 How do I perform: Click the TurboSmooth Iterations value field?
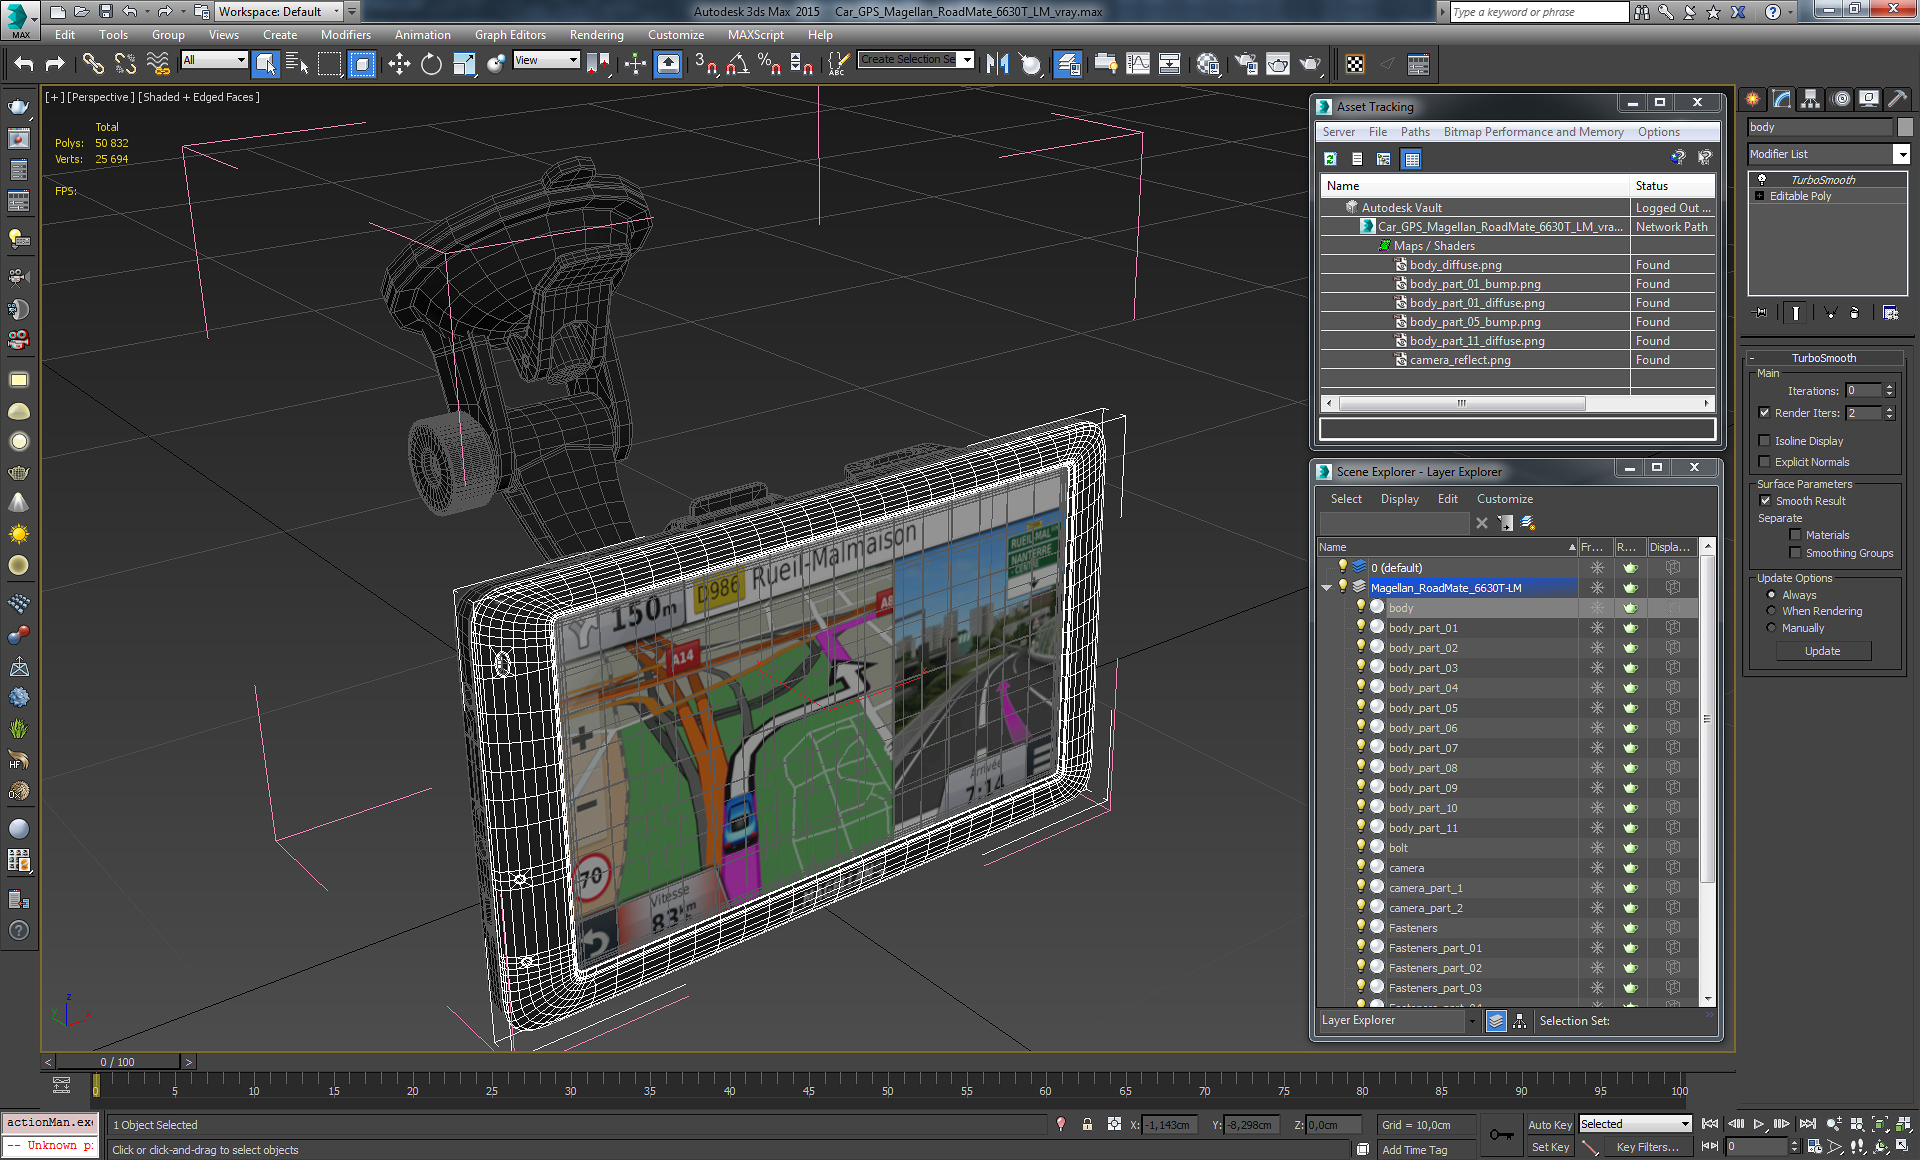1863,391
